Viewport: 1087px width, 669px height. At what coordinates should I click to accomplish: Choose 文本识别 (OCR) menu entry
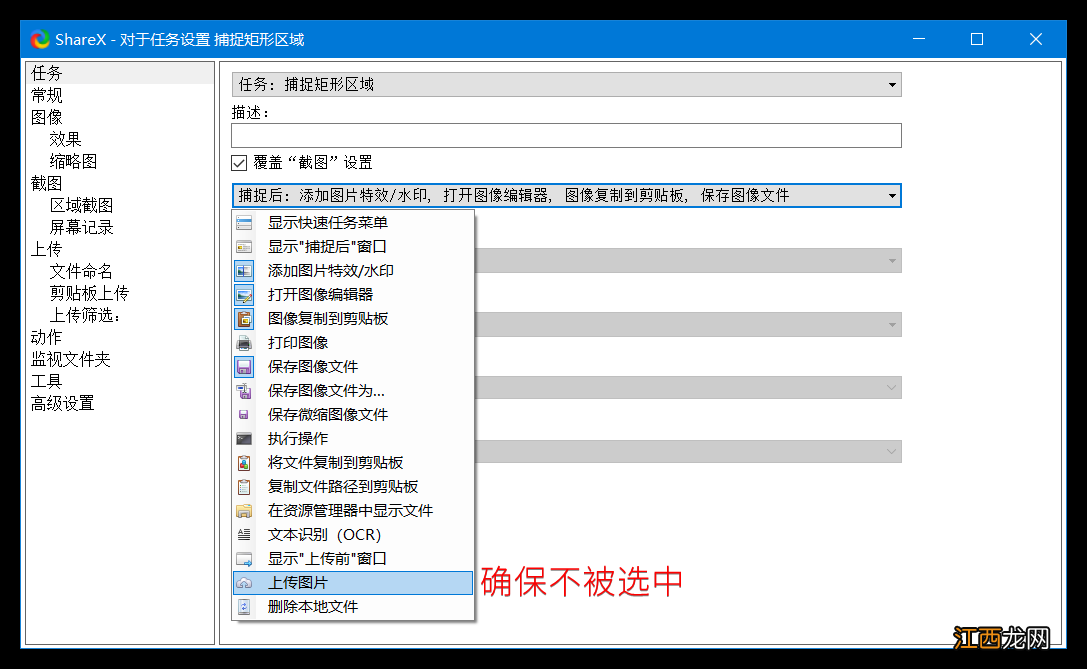tap(354, 535)
